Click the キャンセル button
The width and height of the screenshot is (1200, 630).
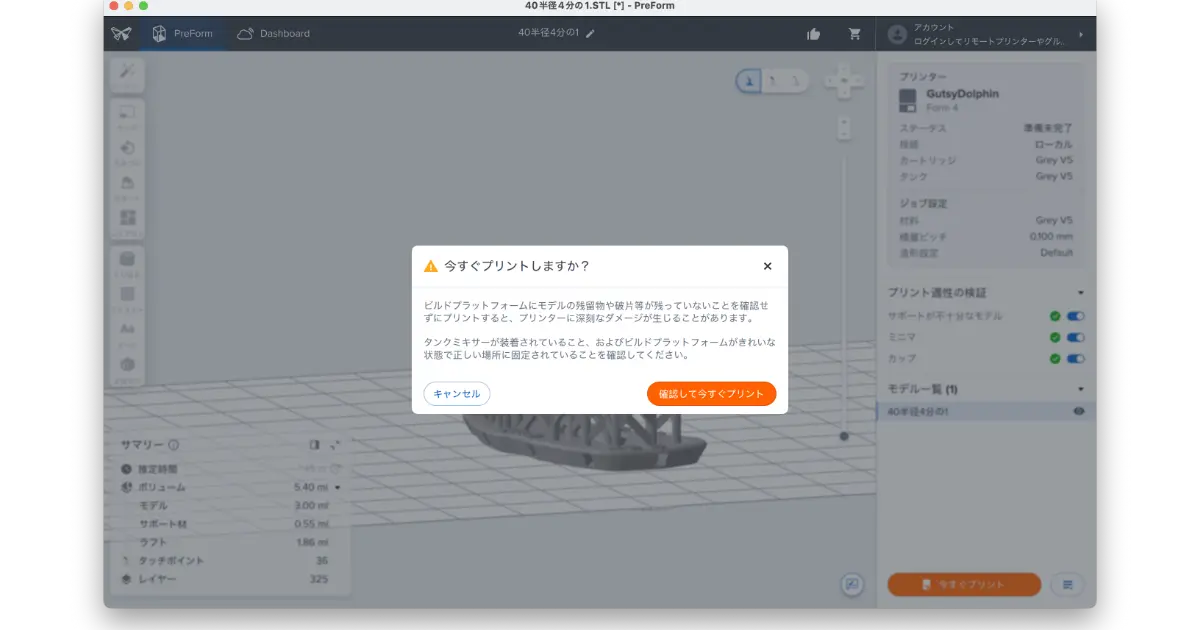click(457, 394)
